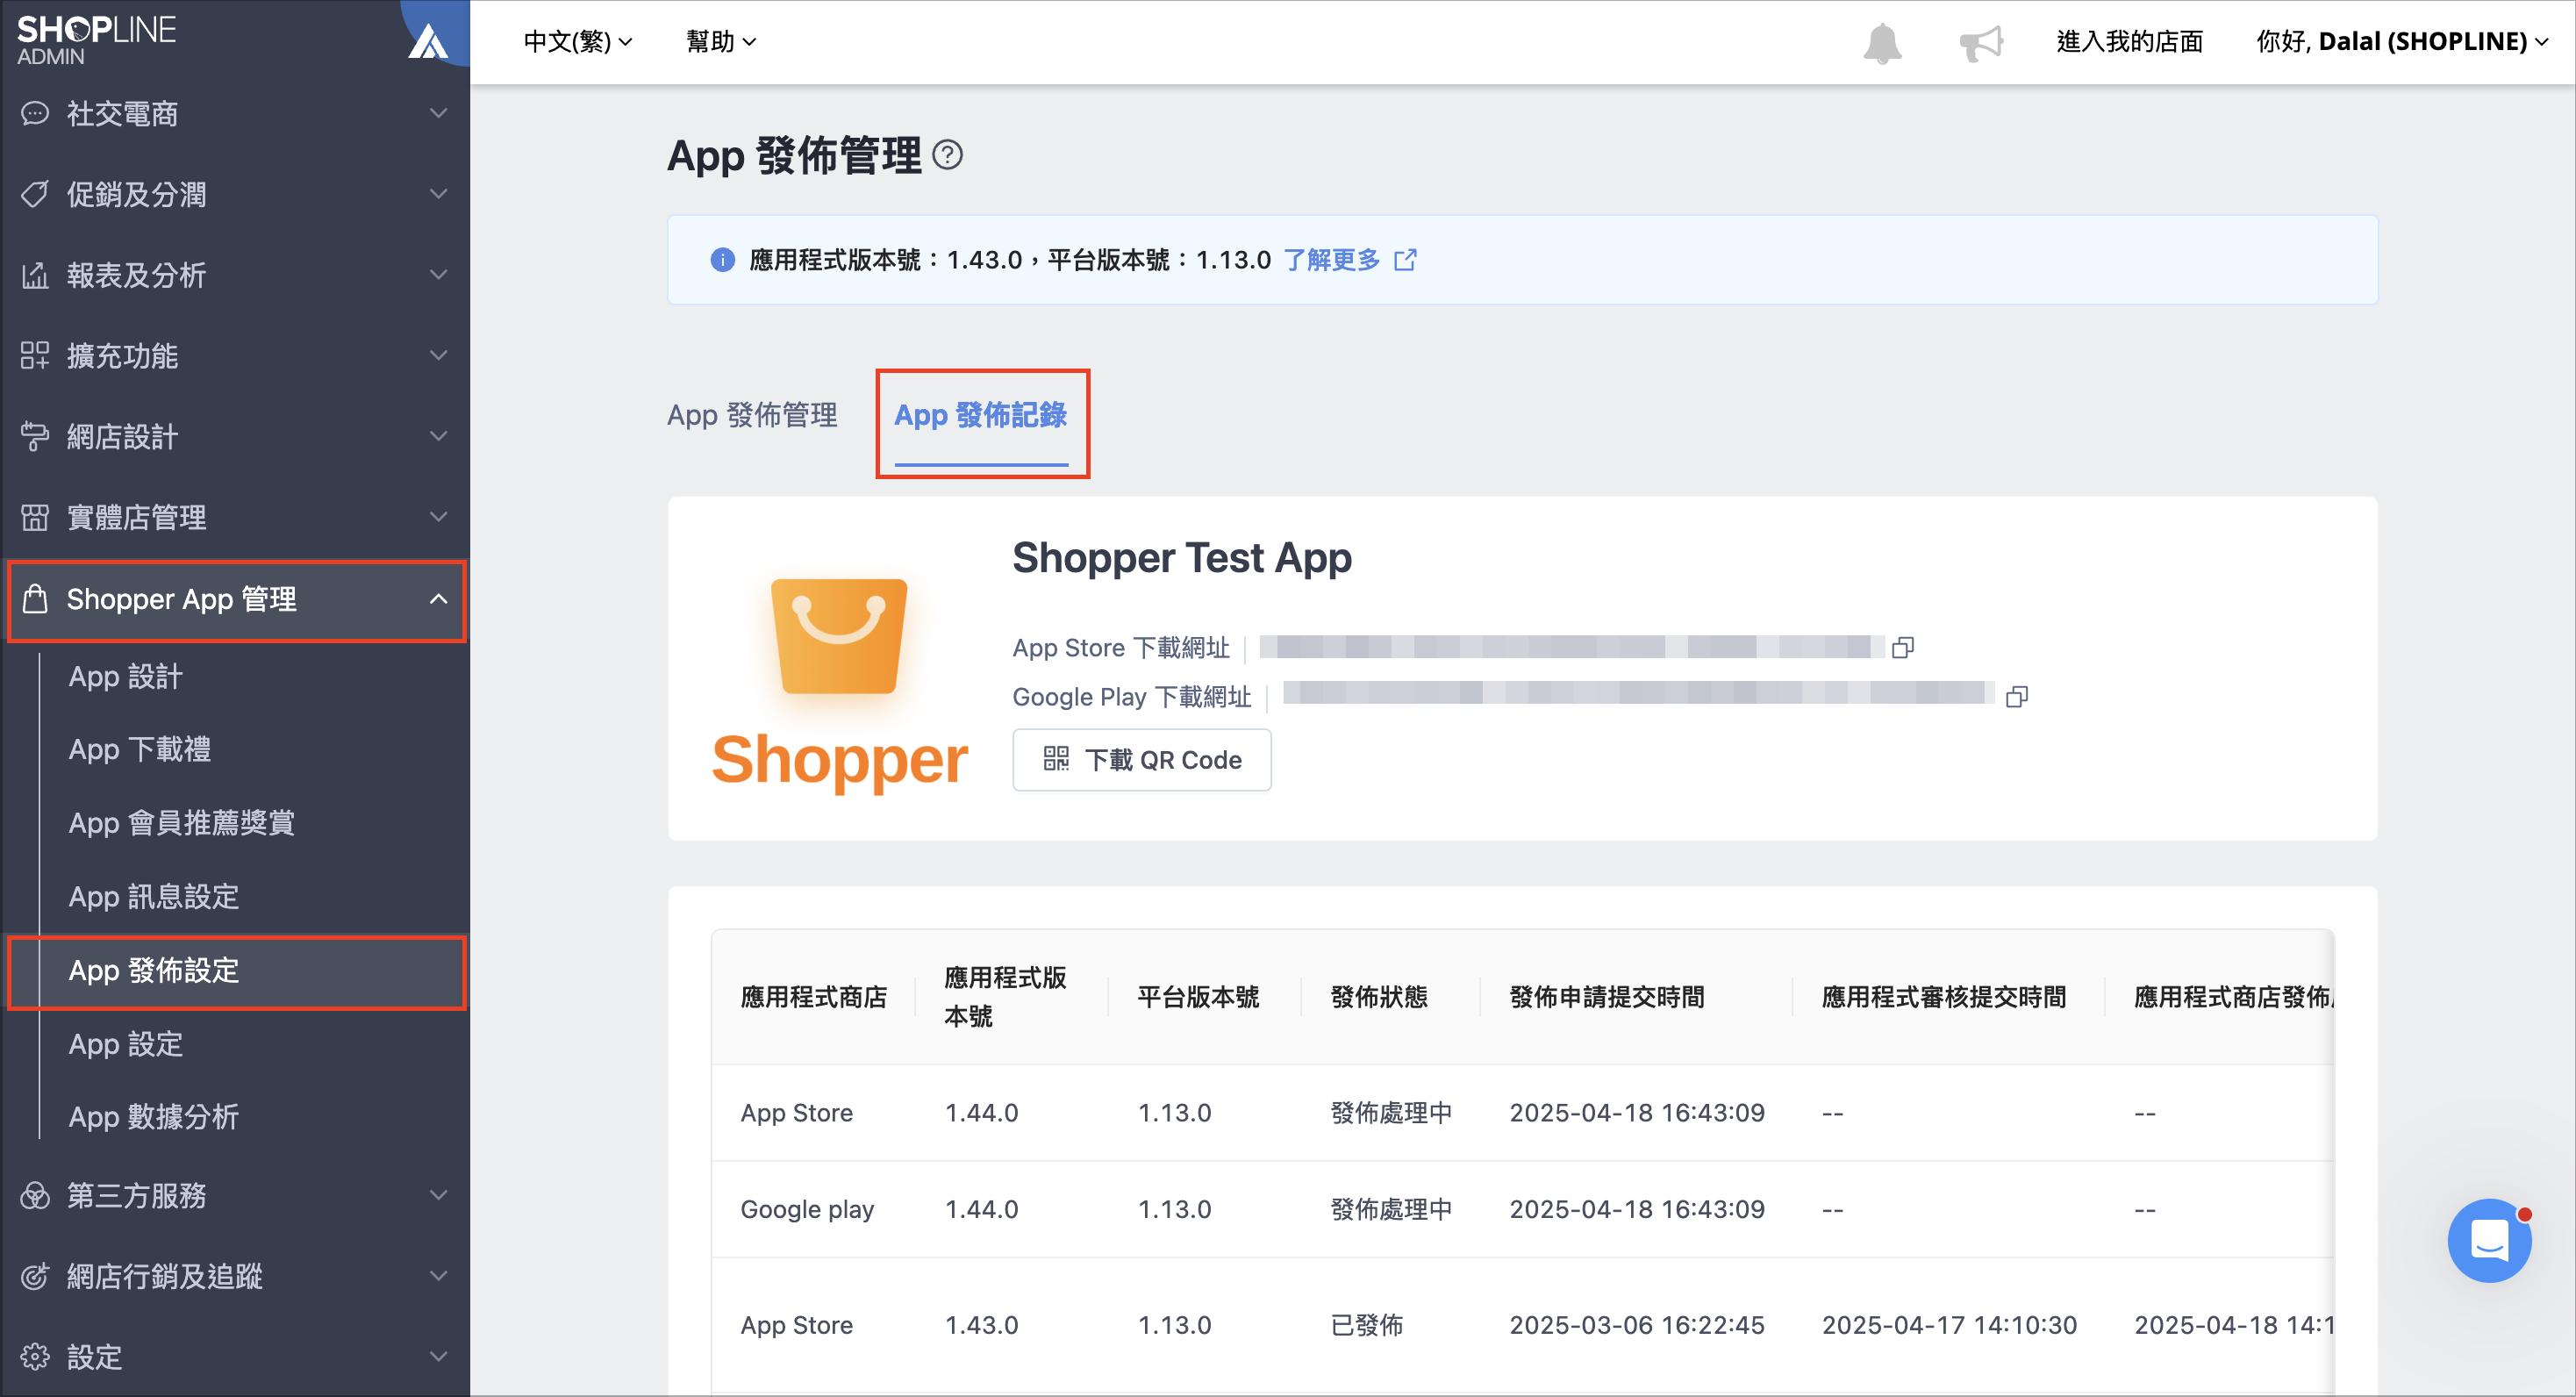Open the notification bell icon

point(1882,43)
